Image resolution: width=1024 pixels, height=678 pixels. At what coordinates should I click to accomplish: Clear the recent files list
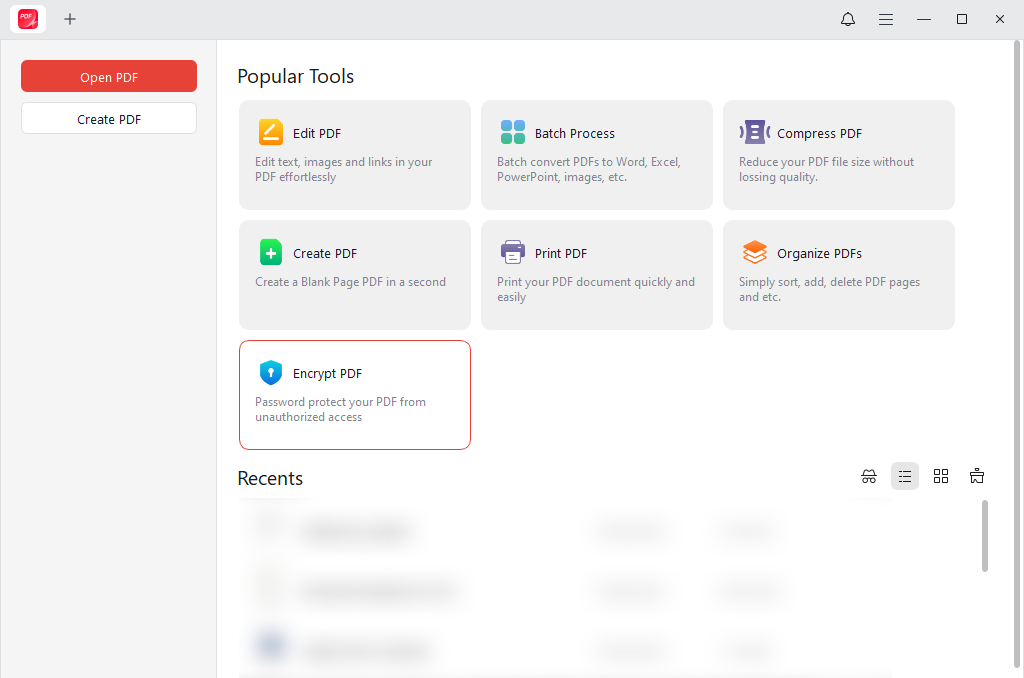tap(977, 476)
